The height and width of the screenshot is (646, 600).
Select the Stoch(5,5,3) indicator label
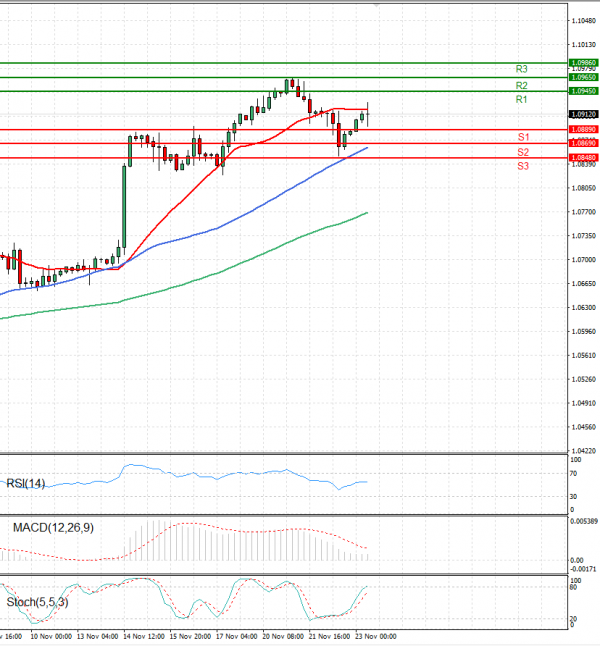tap(37, 602)
